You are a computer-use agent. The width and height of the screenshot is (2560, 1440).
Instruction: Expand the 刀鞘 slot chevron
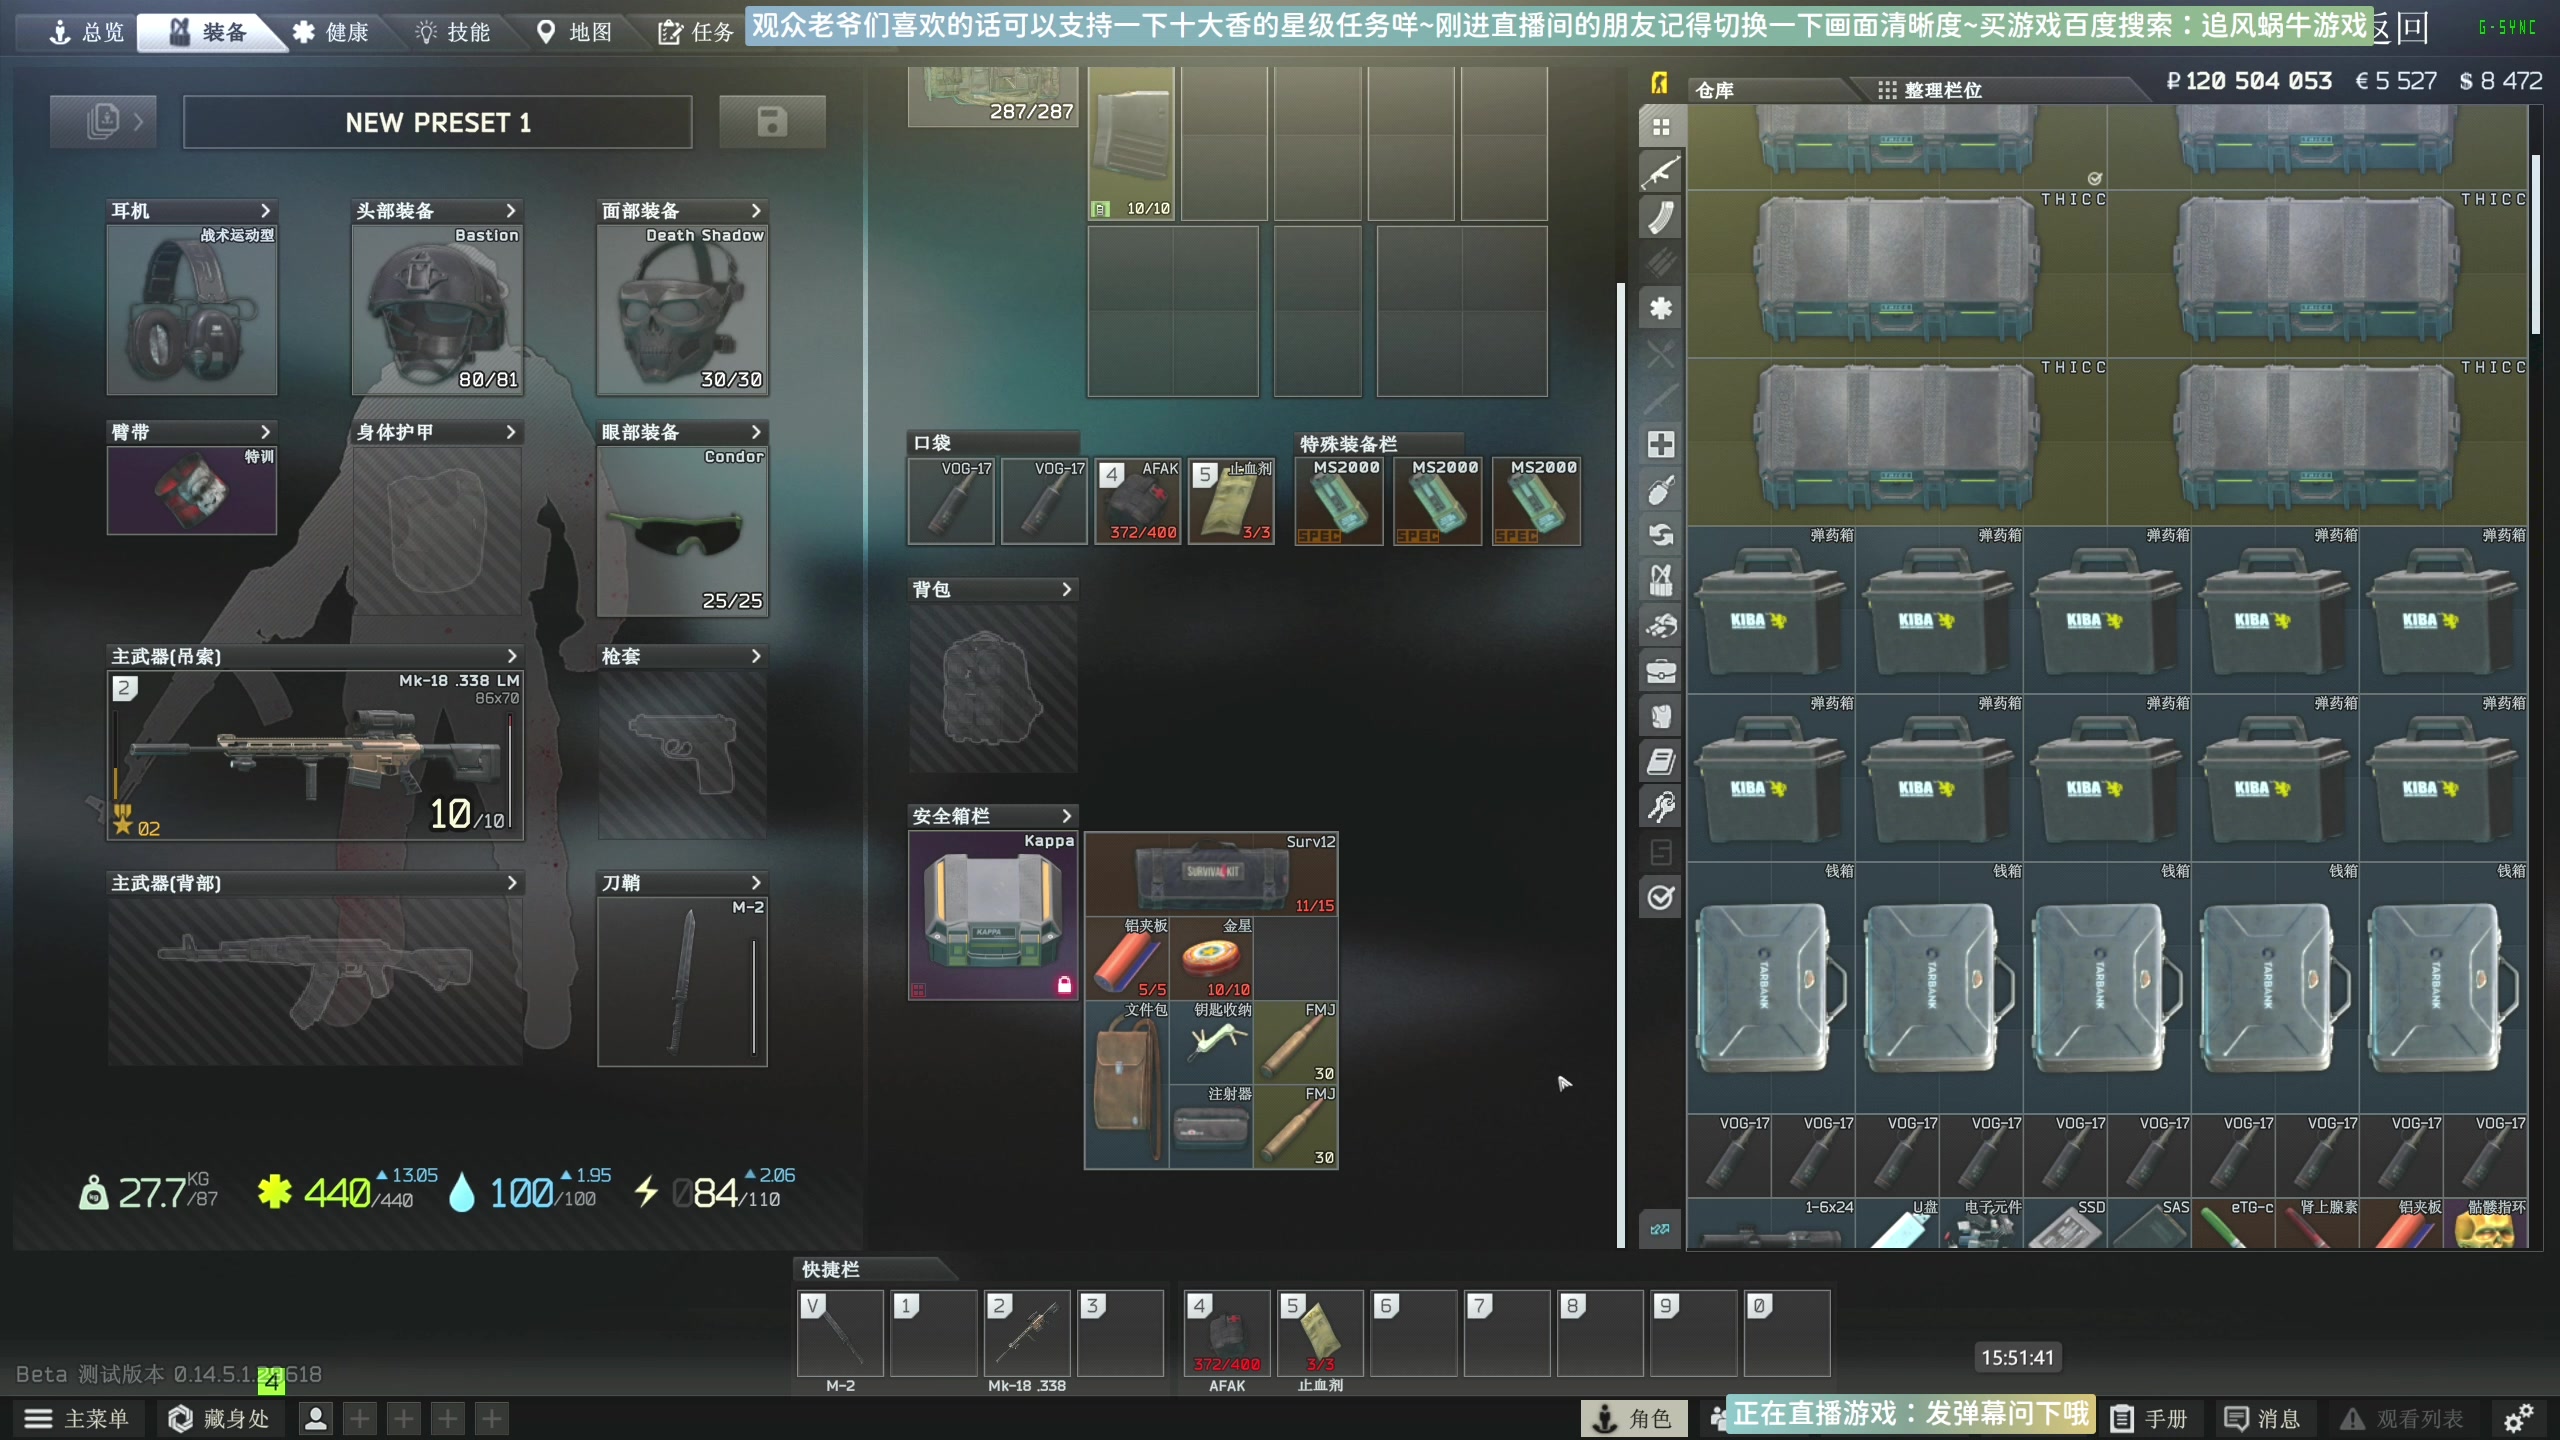(755, 883)
